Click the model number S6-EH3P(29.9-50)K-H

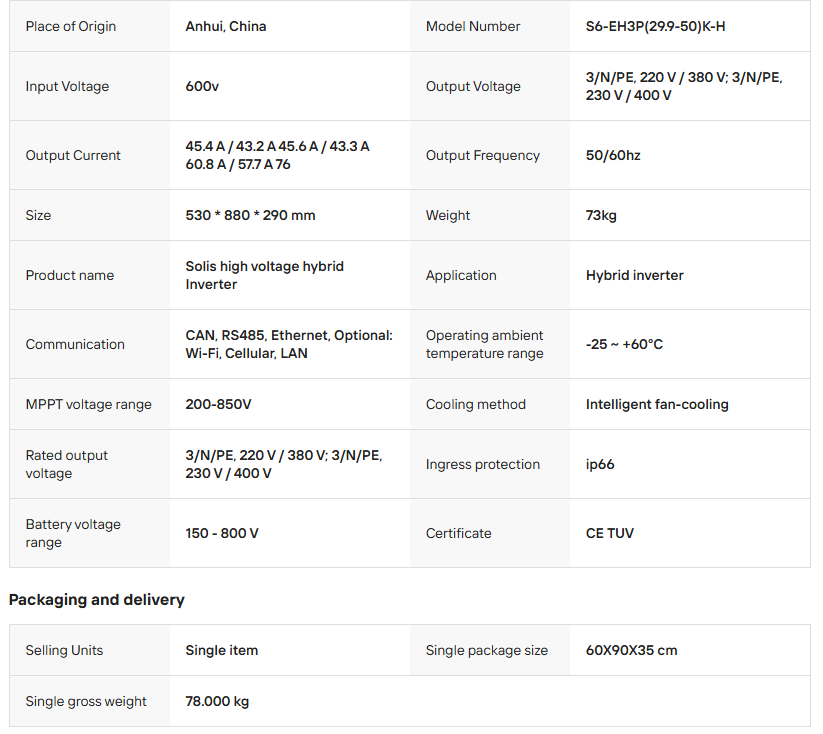click(655, 26)
